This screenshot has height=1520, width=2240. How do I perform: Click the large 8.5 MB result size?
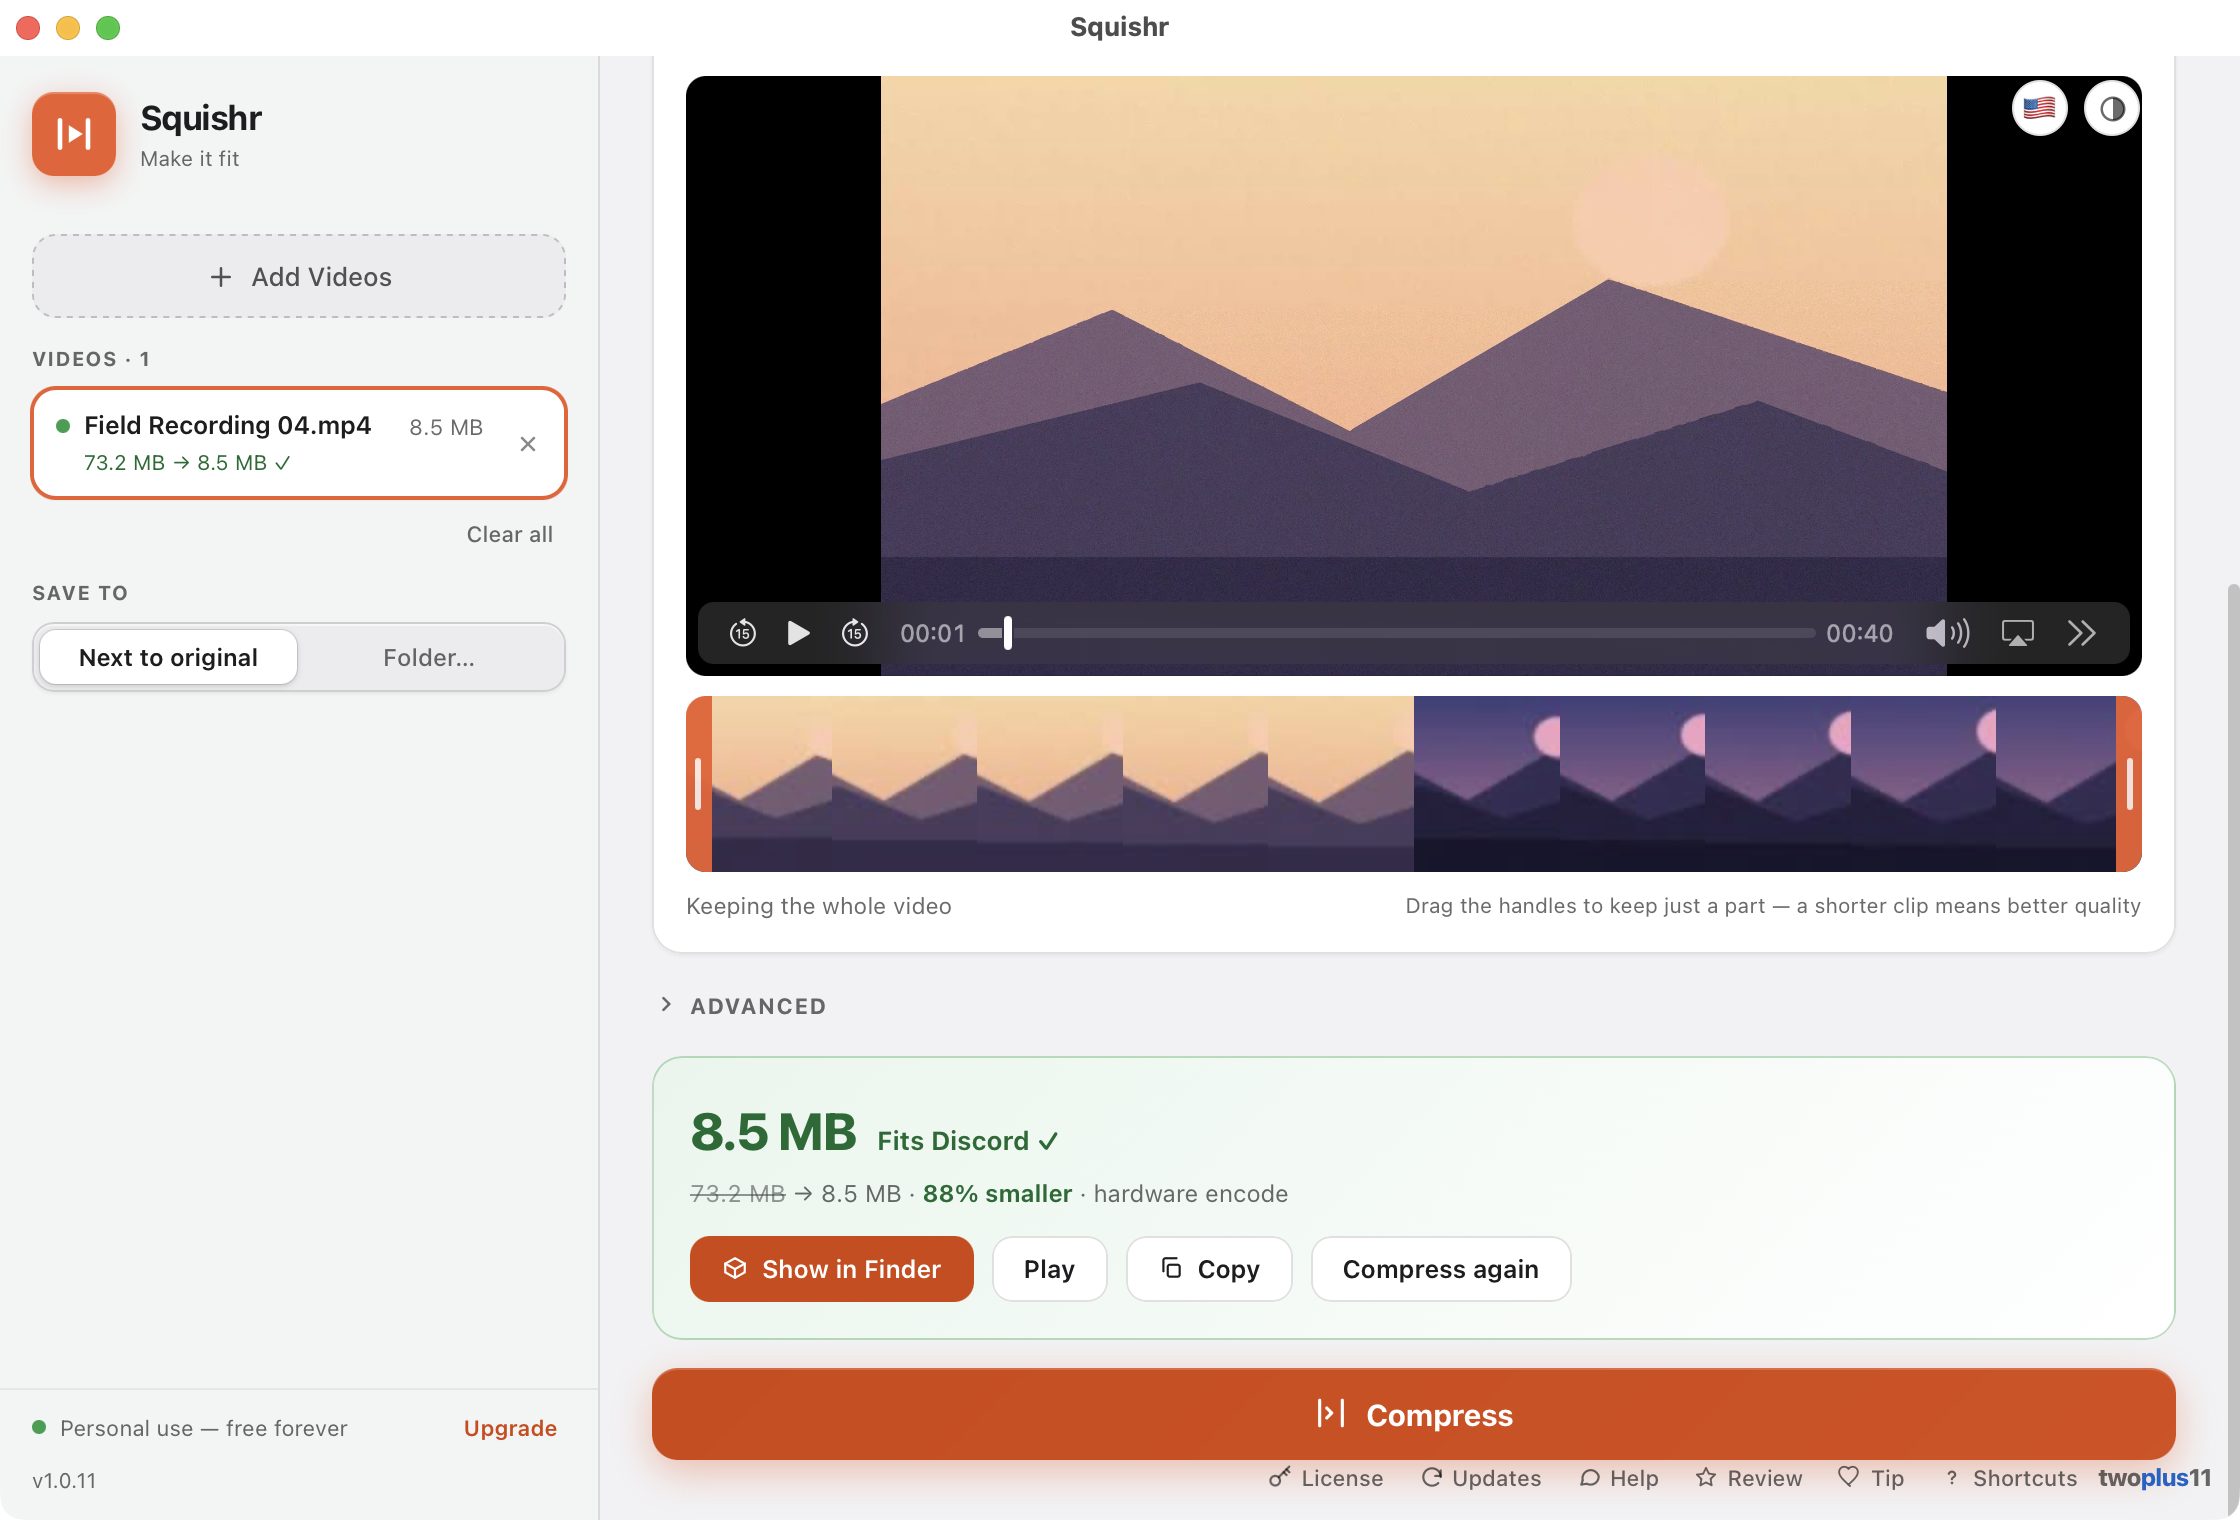773,1132
